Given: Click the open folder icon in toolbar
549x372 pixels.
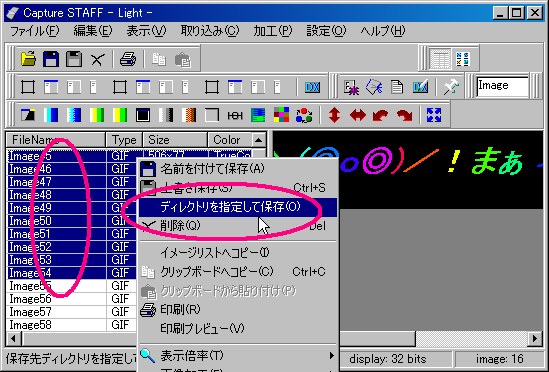Looking at the screenshot, I should pyautogui.click(x=28, y=59).
